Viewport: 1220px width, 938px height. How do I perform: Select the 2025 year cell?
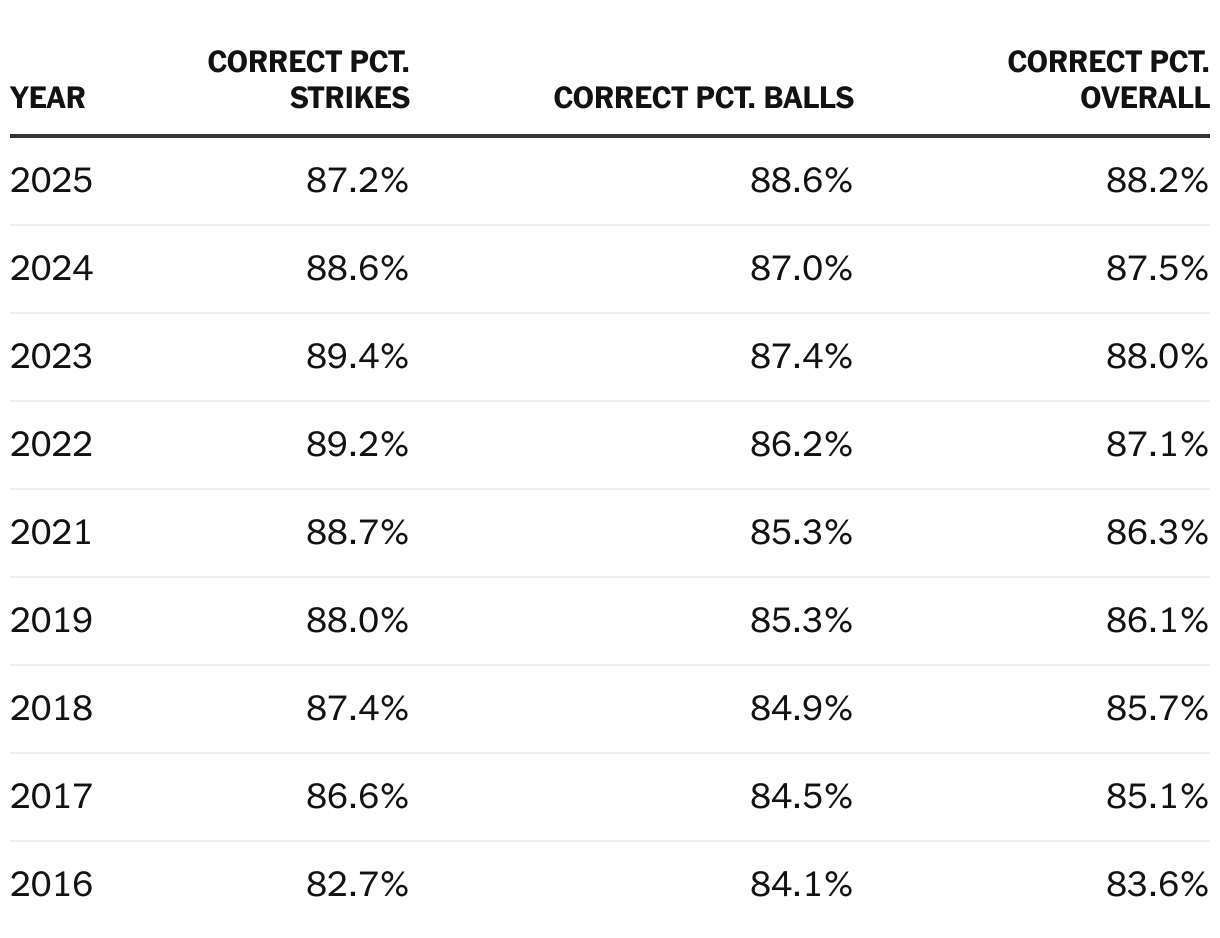pyautogui.click(x=51, y=181)
